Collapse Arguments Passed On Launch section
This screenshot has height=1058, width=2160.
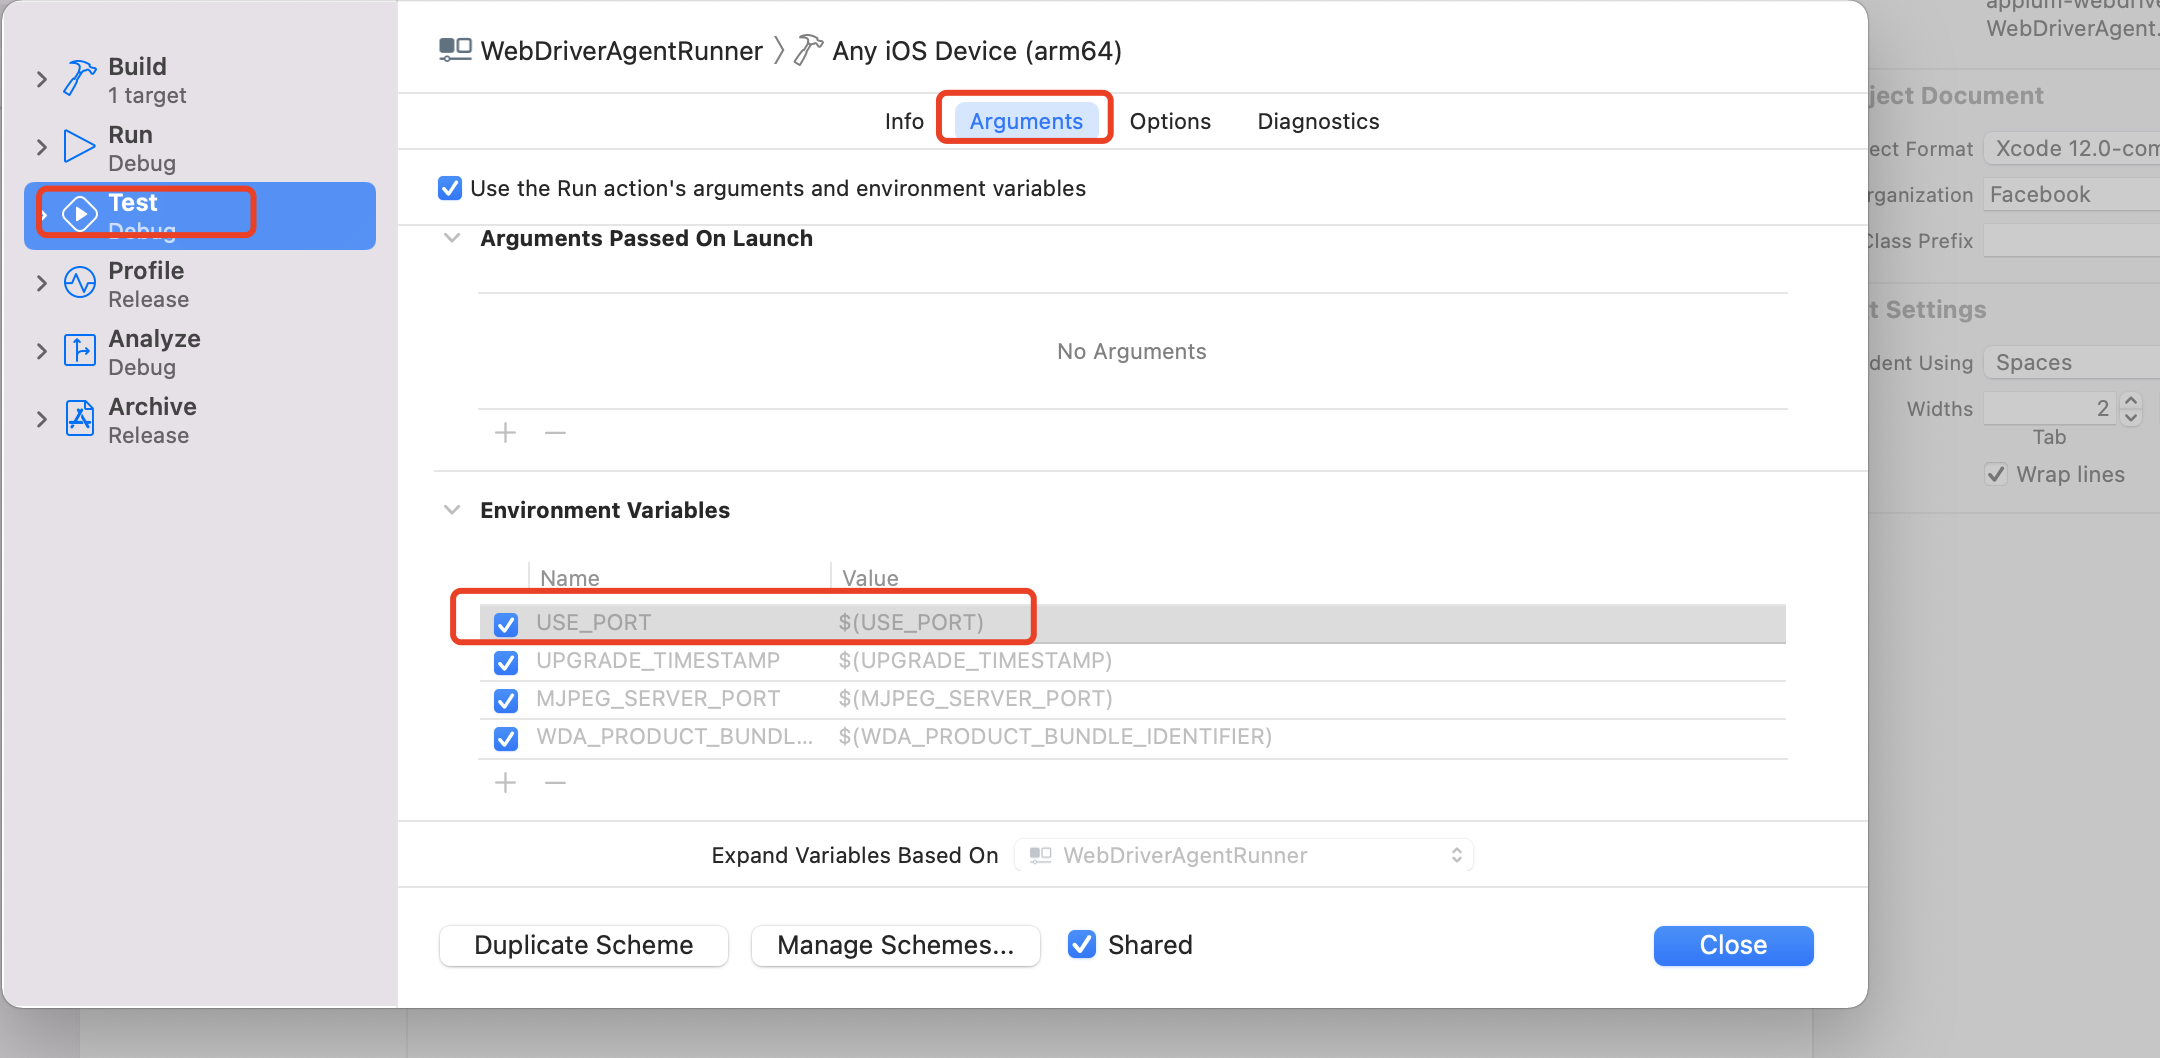(452, 238)
